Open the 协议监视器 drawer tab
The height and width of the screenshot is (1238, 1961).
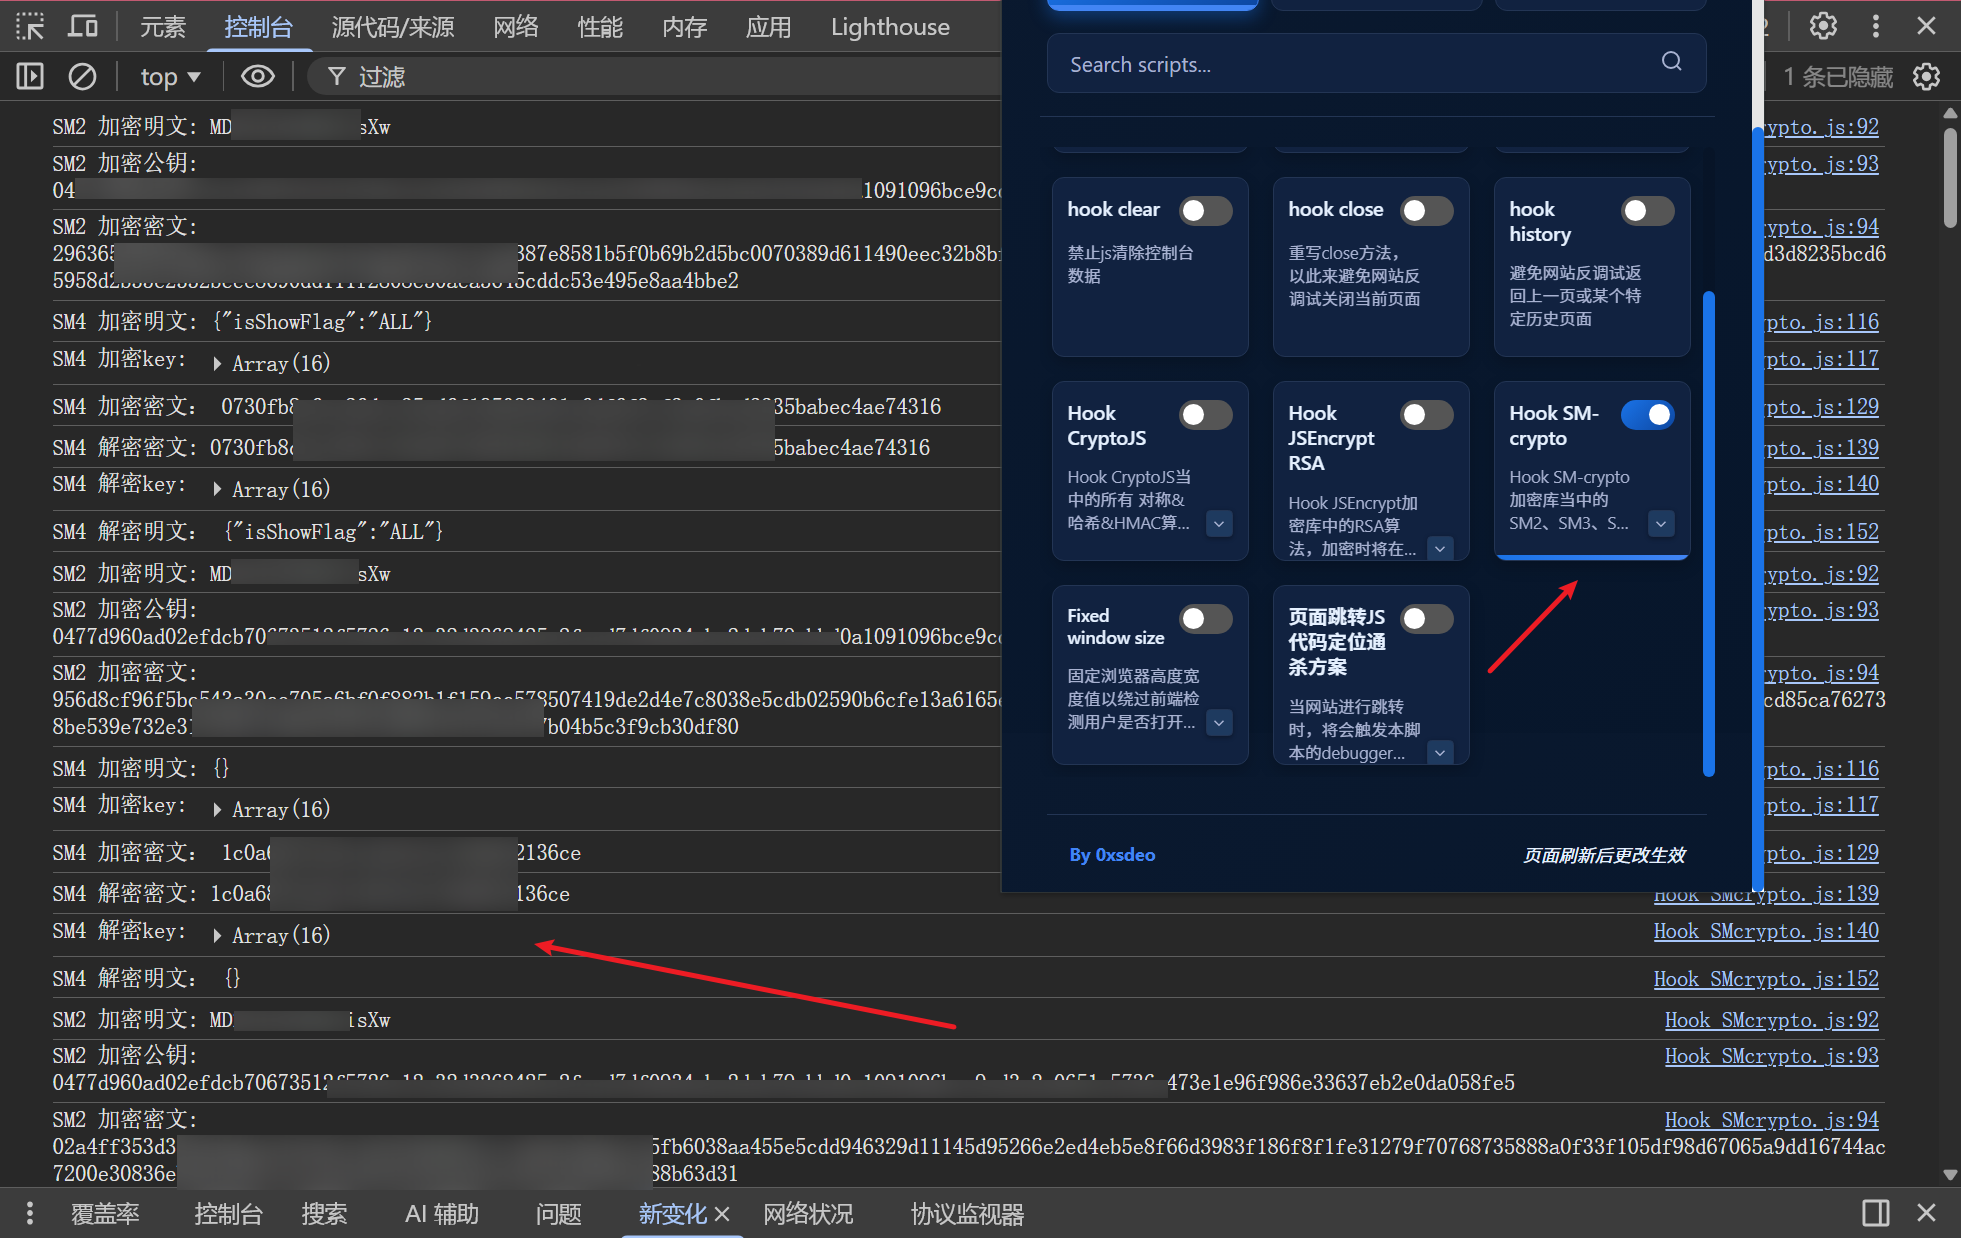[967, 1214]
